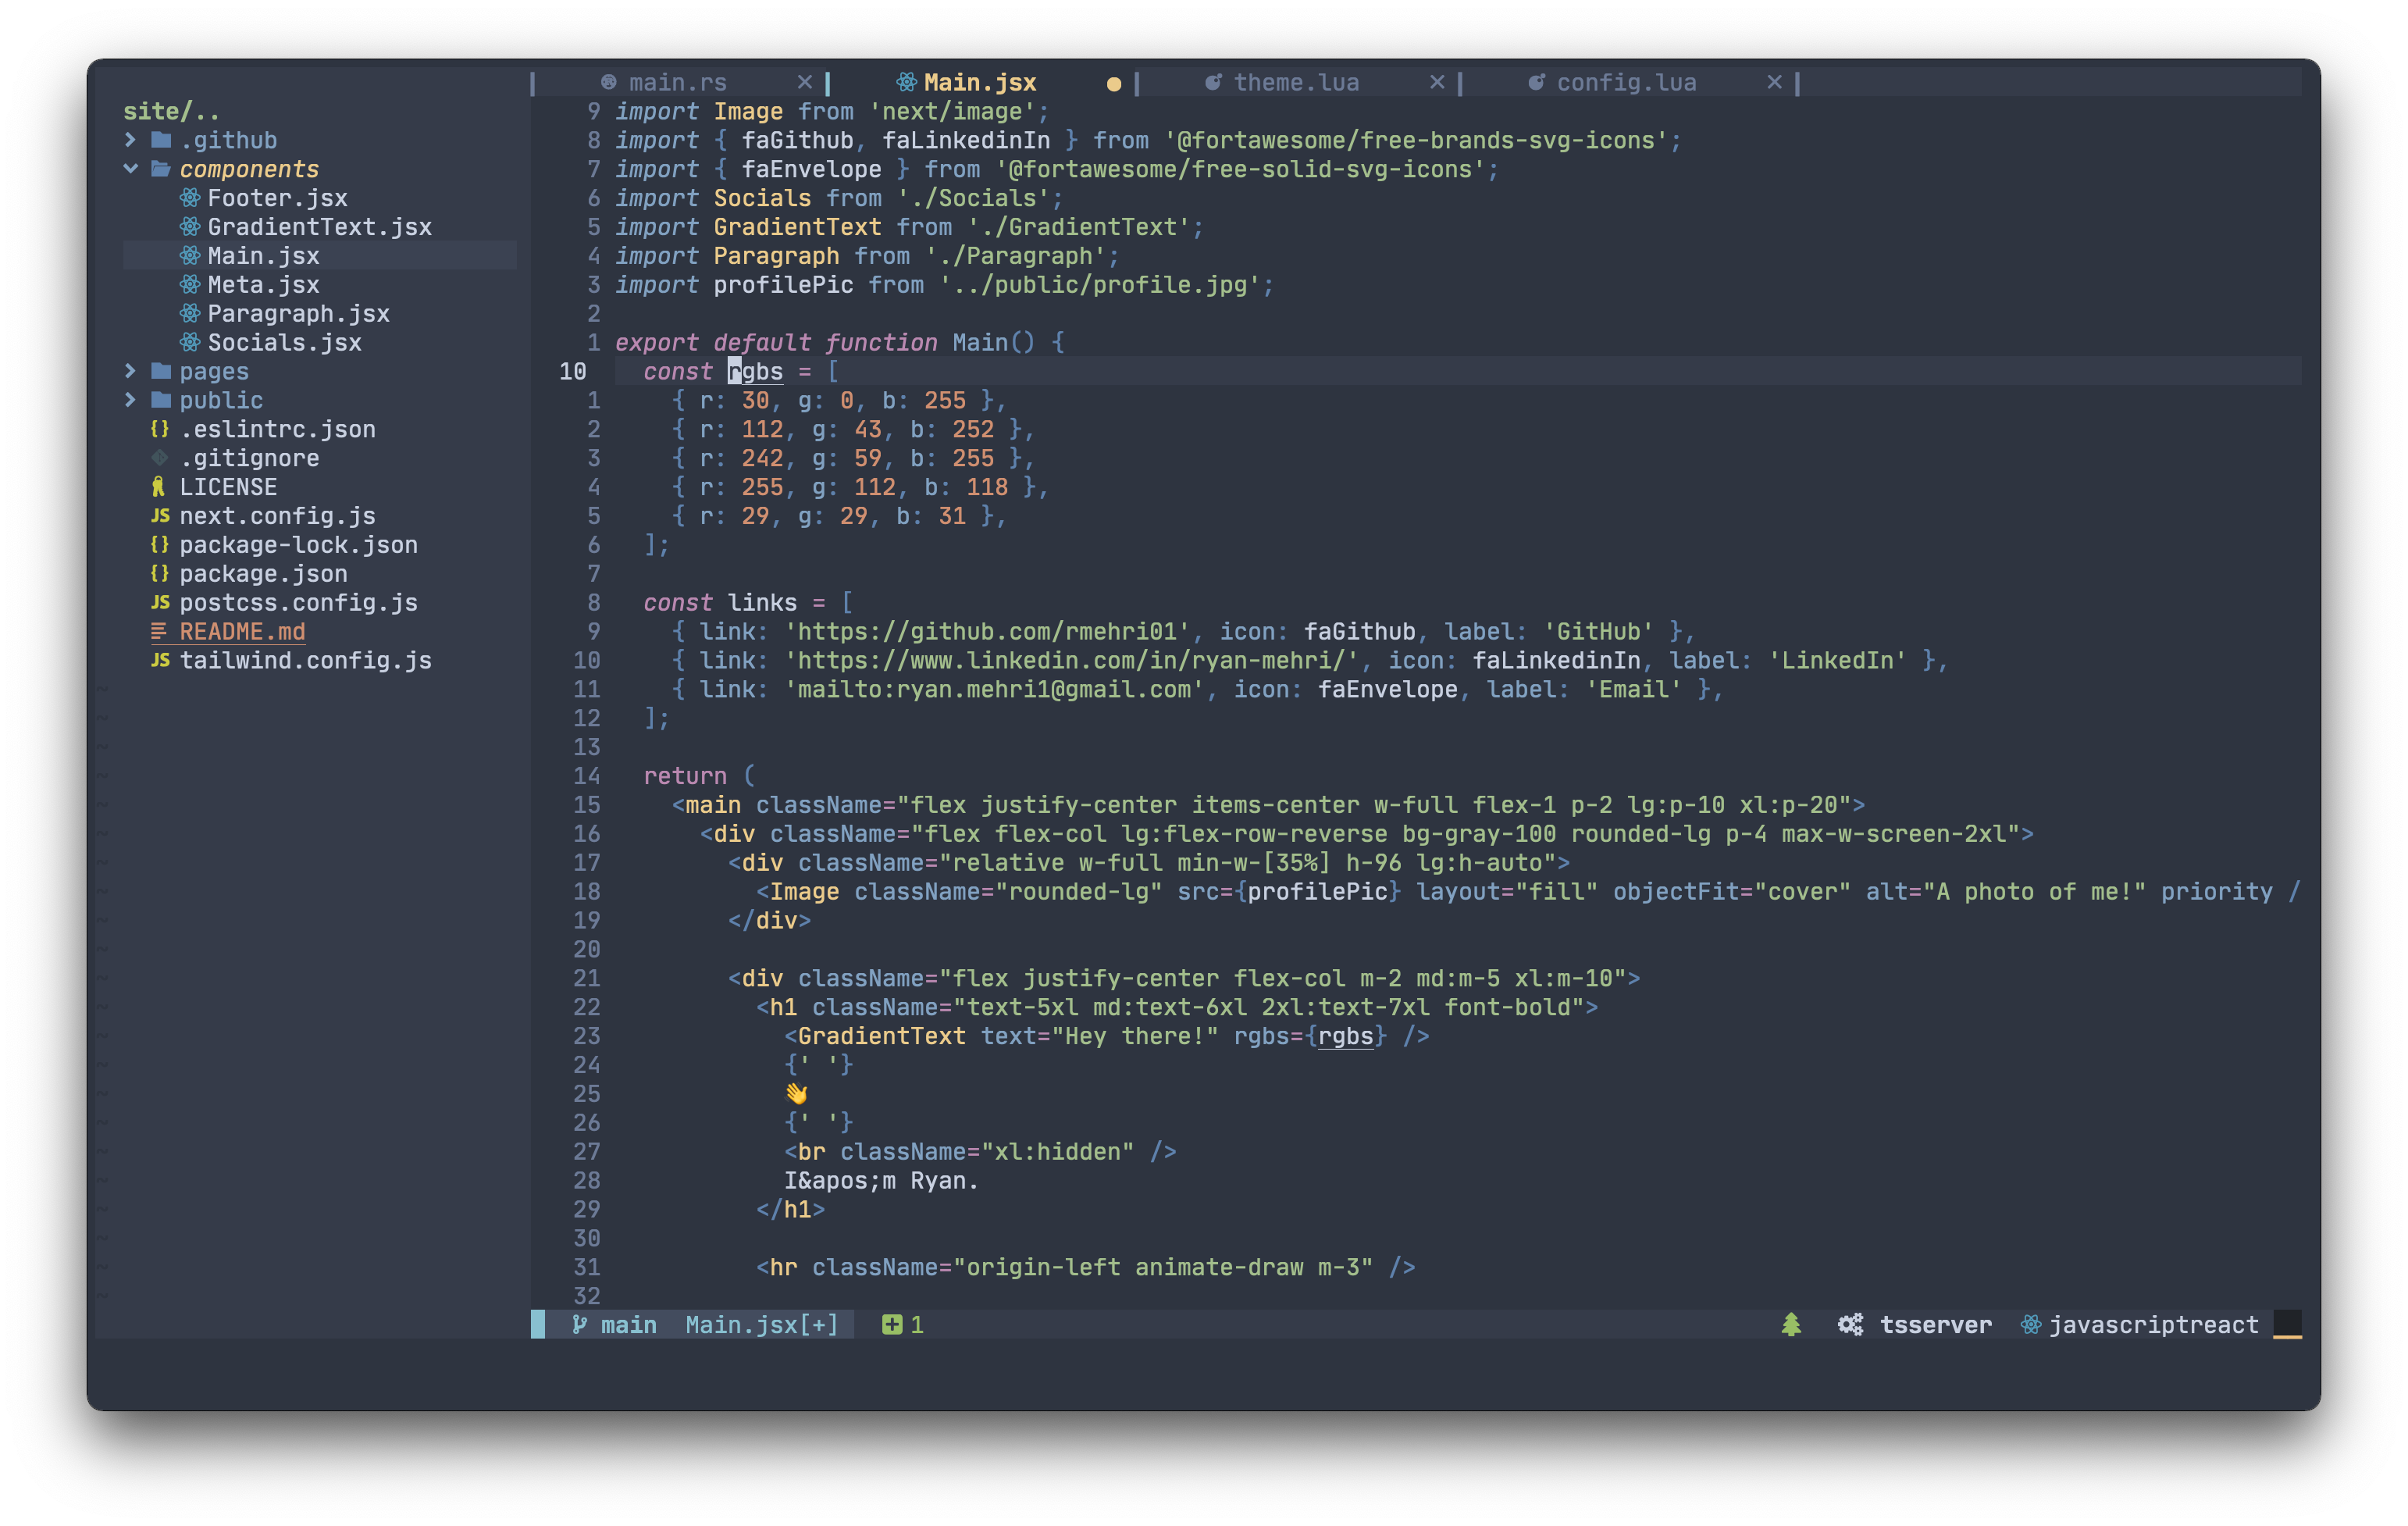Open README.md in the file tree
This screenshot has height=1526, width=2408.
(242, 632)
